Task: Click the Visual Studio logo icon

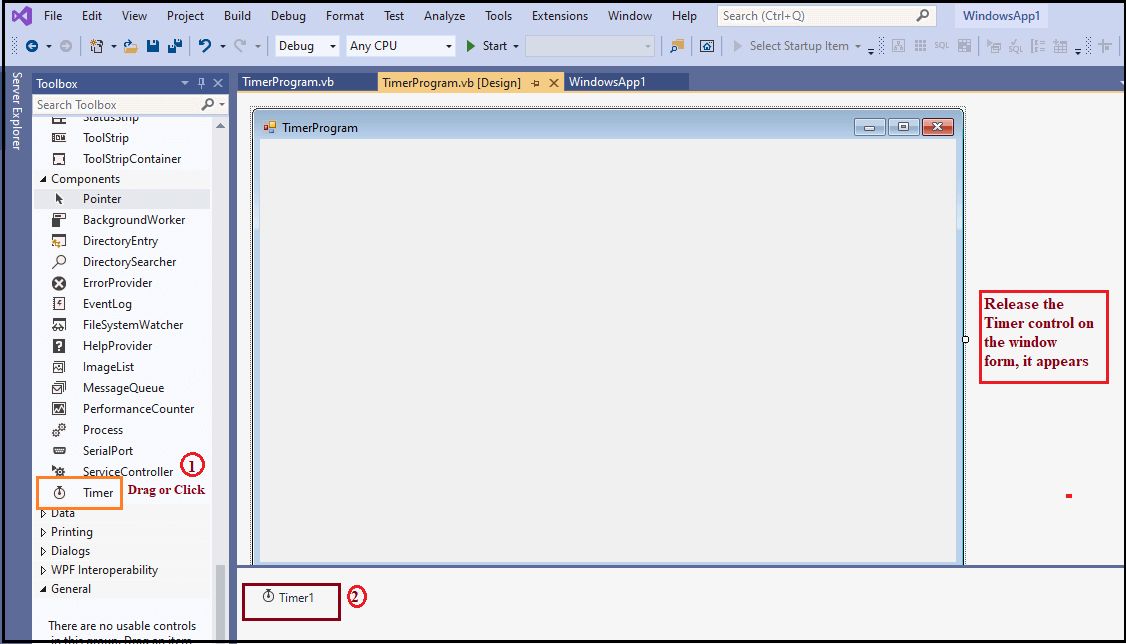Action: (x=22, y=15)
